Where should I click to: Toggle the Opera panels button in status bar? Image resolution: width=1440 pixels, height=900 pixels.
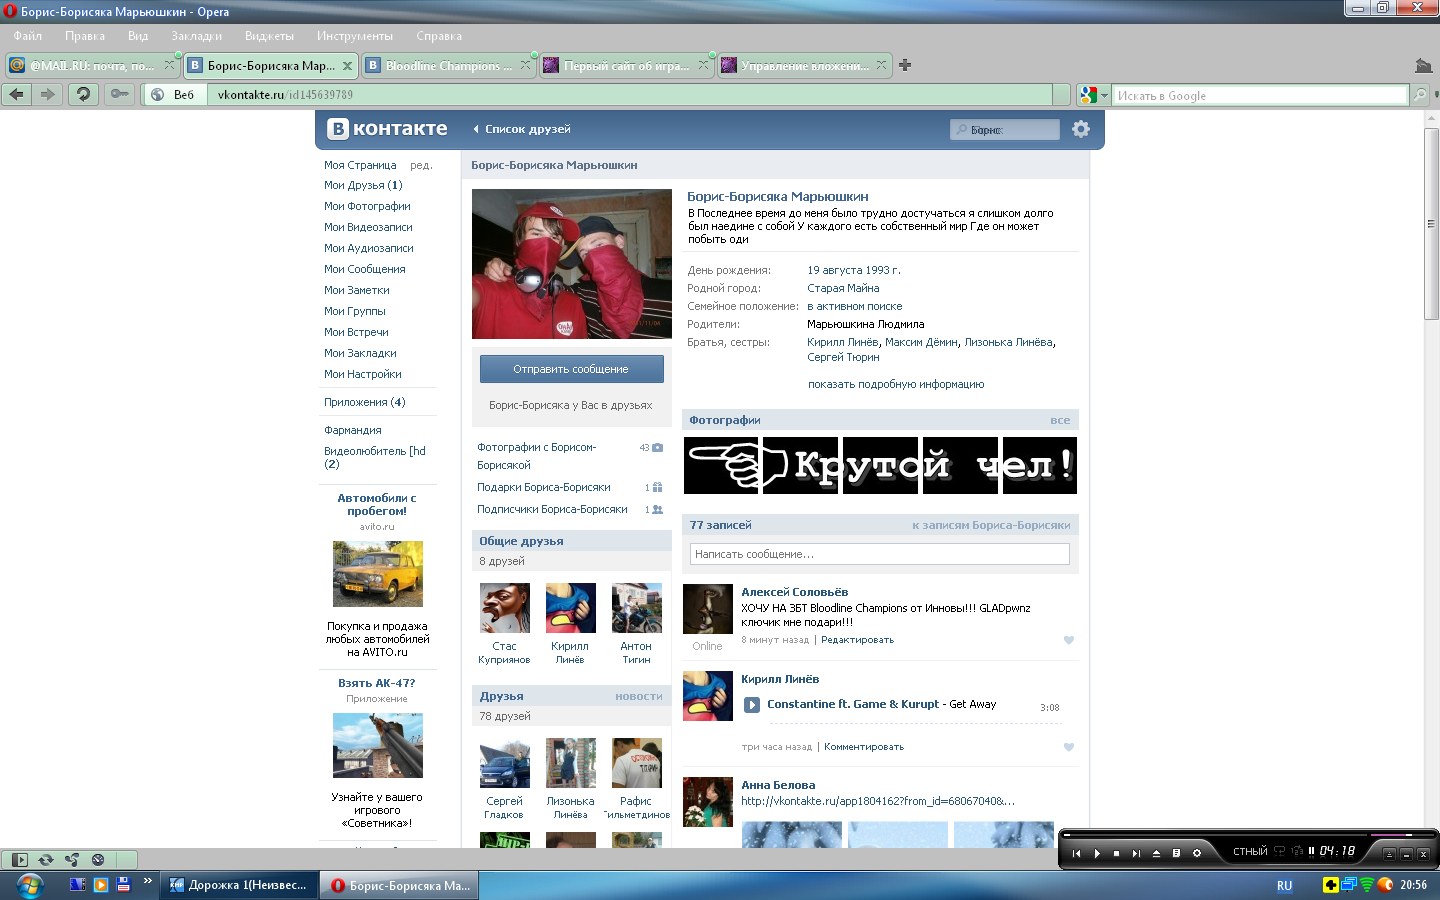point(19,859)
